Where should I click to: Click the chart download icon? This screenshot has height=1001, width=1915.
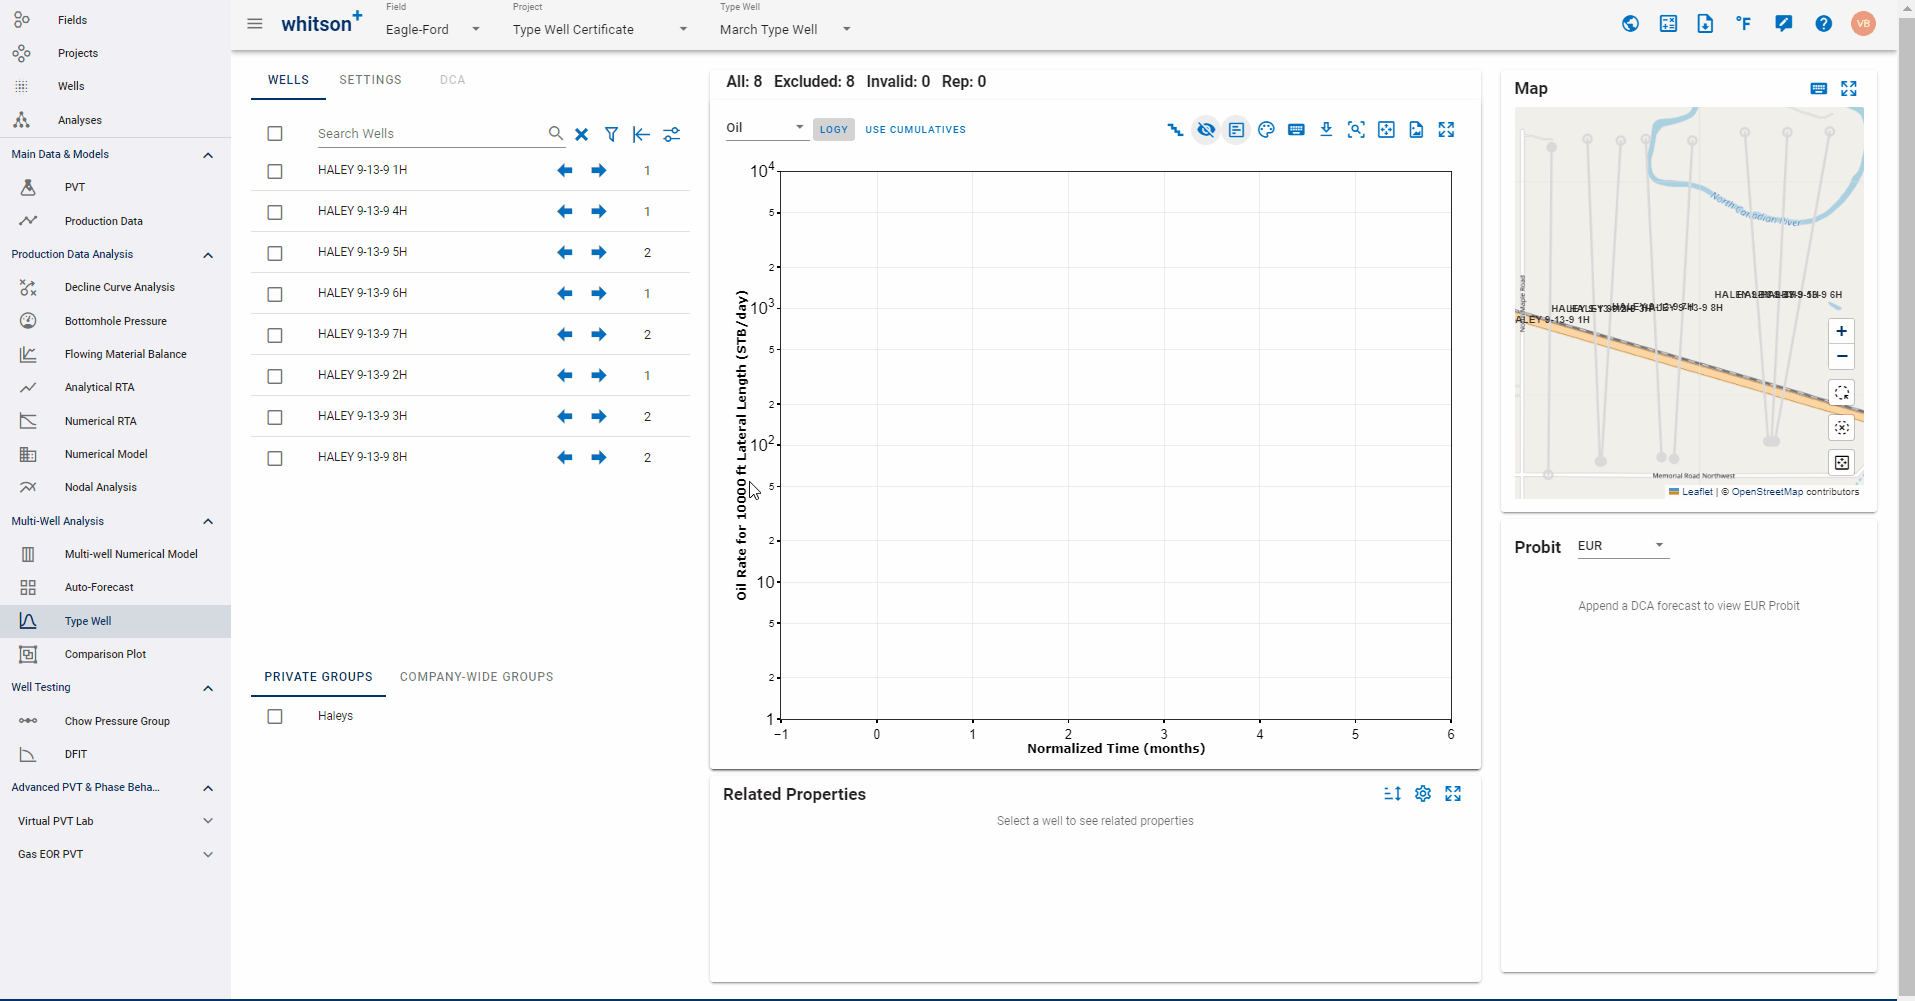tap(1326, 129)
